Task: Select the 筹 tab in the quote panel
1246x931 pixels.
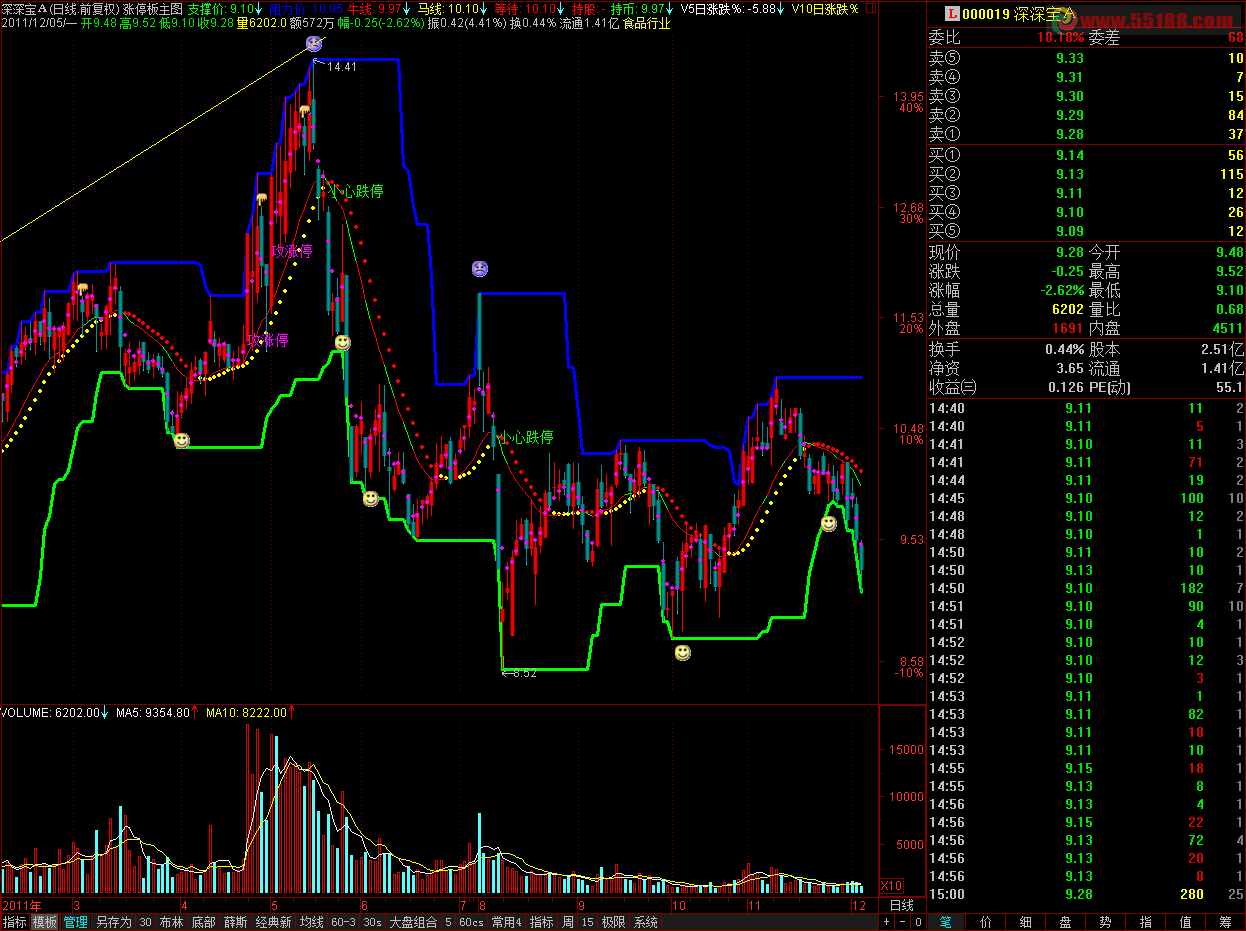Action: tap(1225, 922)
